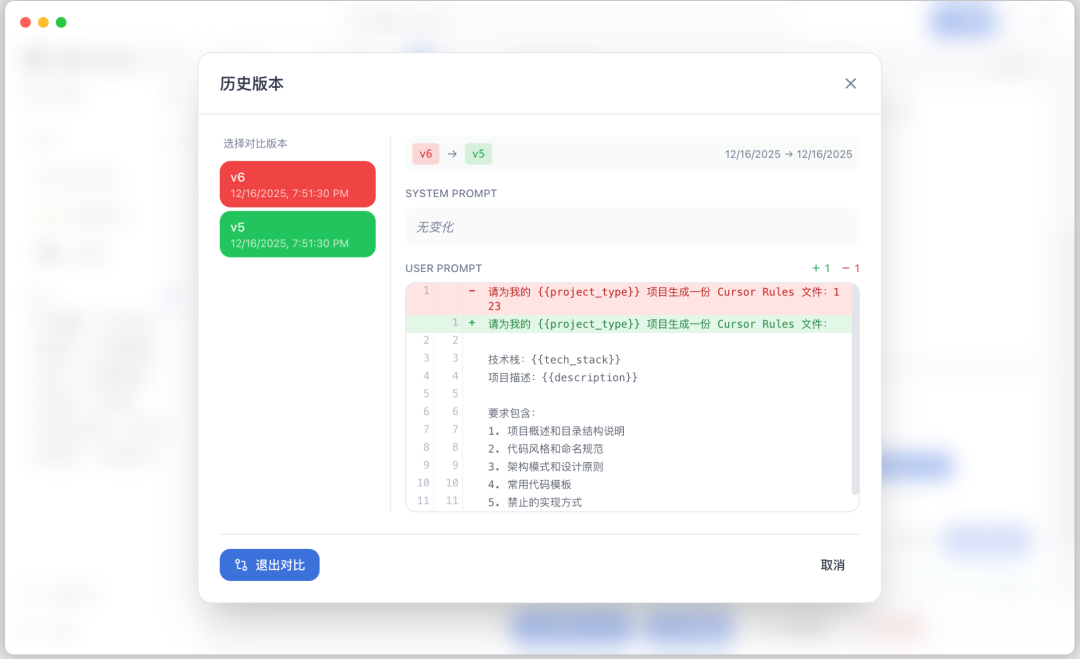Viewport: 1080px width, 659px height.
Task: Click the added line plus marker
Action: tap(472, 323)
